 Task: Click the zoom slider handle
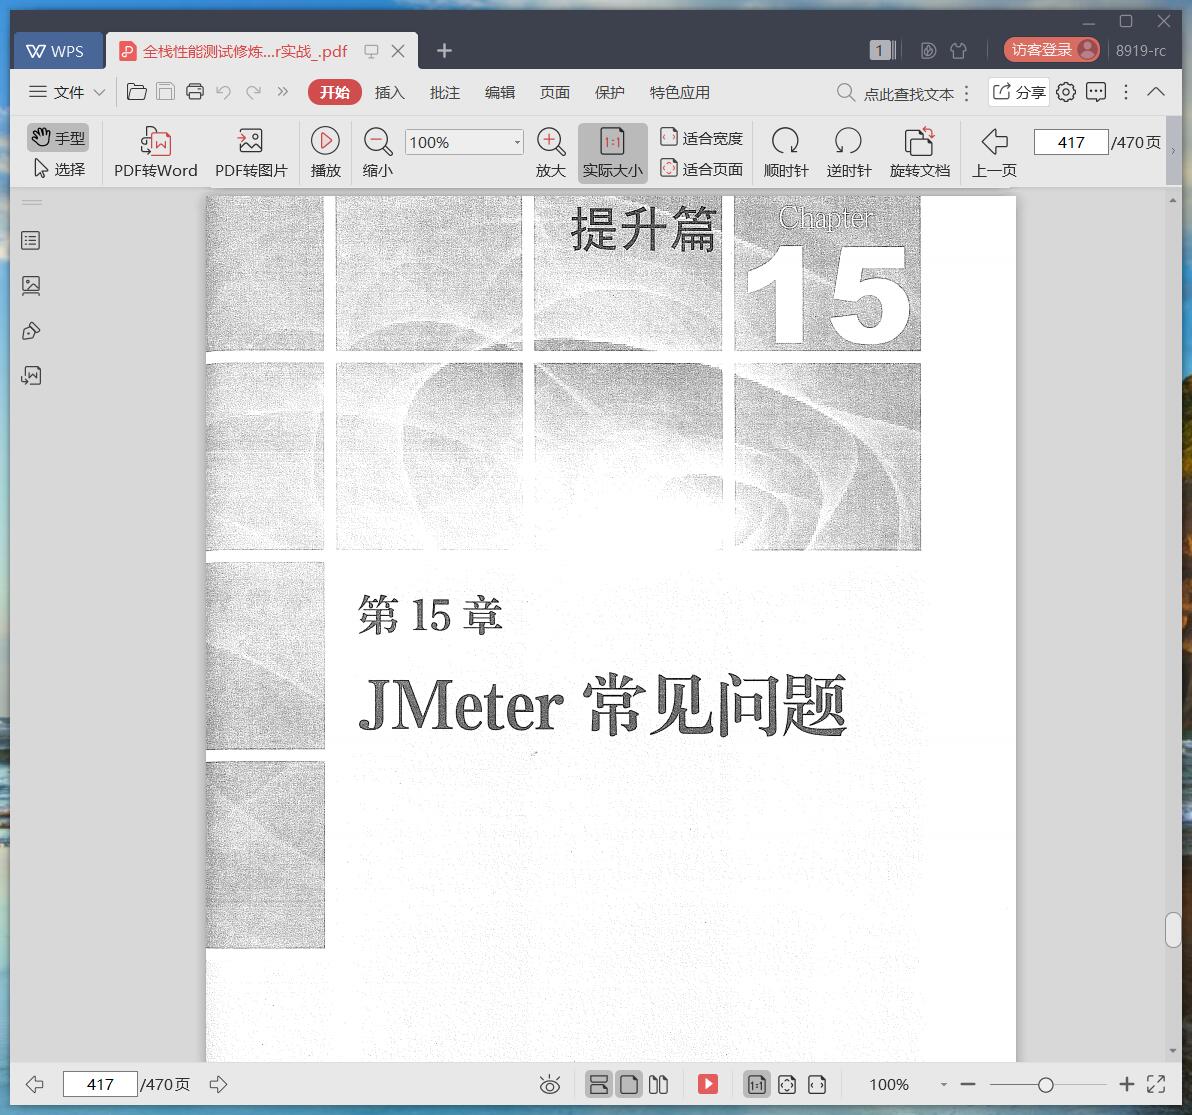pos(1045,1085)
